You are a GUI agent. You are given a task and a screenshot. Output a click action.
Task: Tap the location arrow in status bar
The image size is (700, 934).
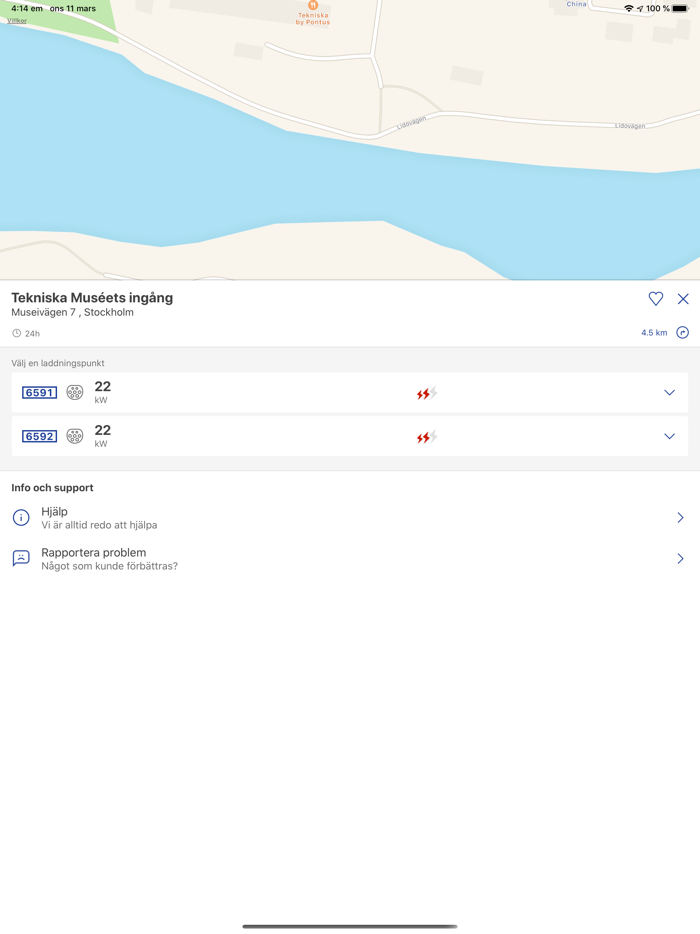click(640, 9)
